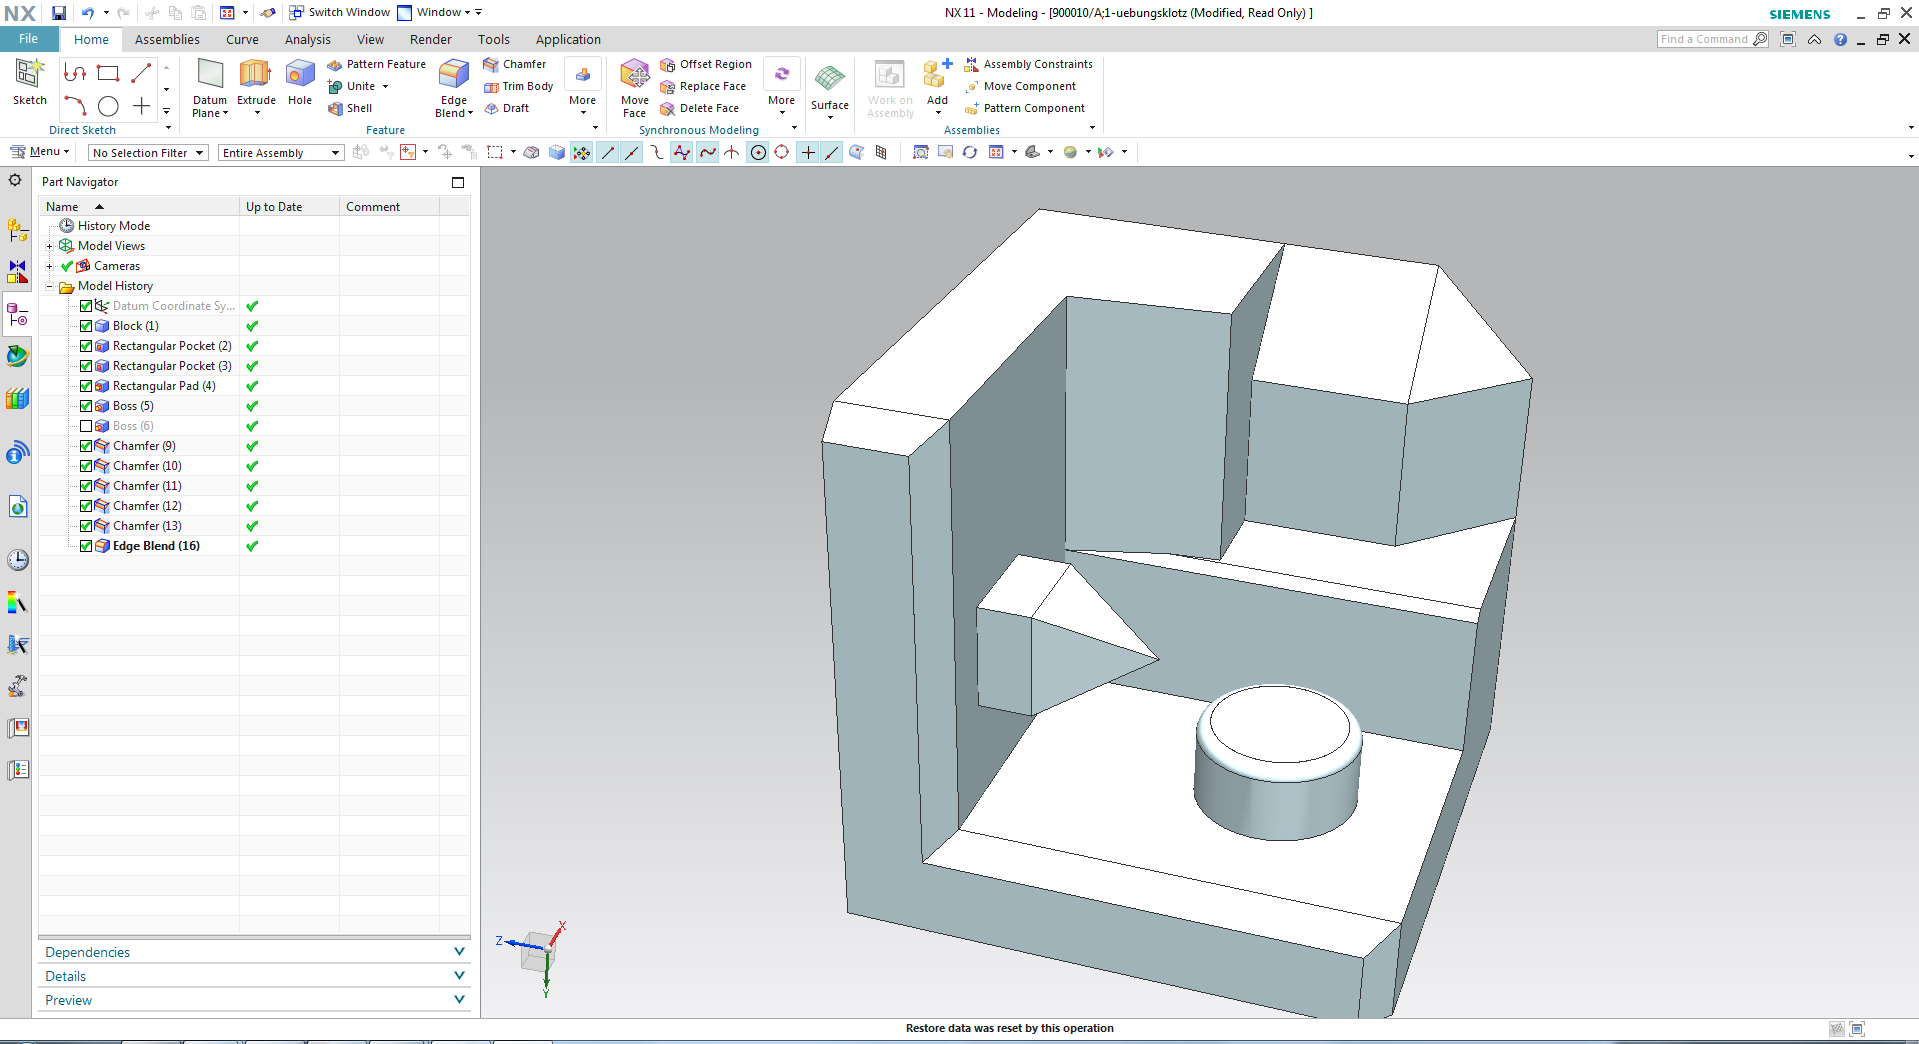Click Move Component command
The width and height of the screenshot is (1919, 1044).
(1020, 86)
